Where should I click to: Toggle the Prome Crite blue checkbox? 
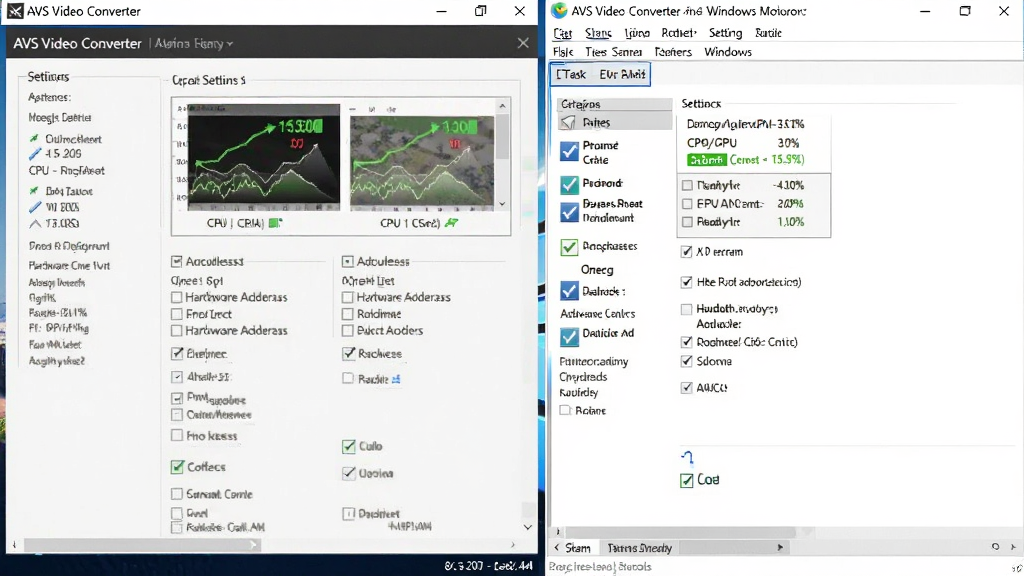pos(569,152)
